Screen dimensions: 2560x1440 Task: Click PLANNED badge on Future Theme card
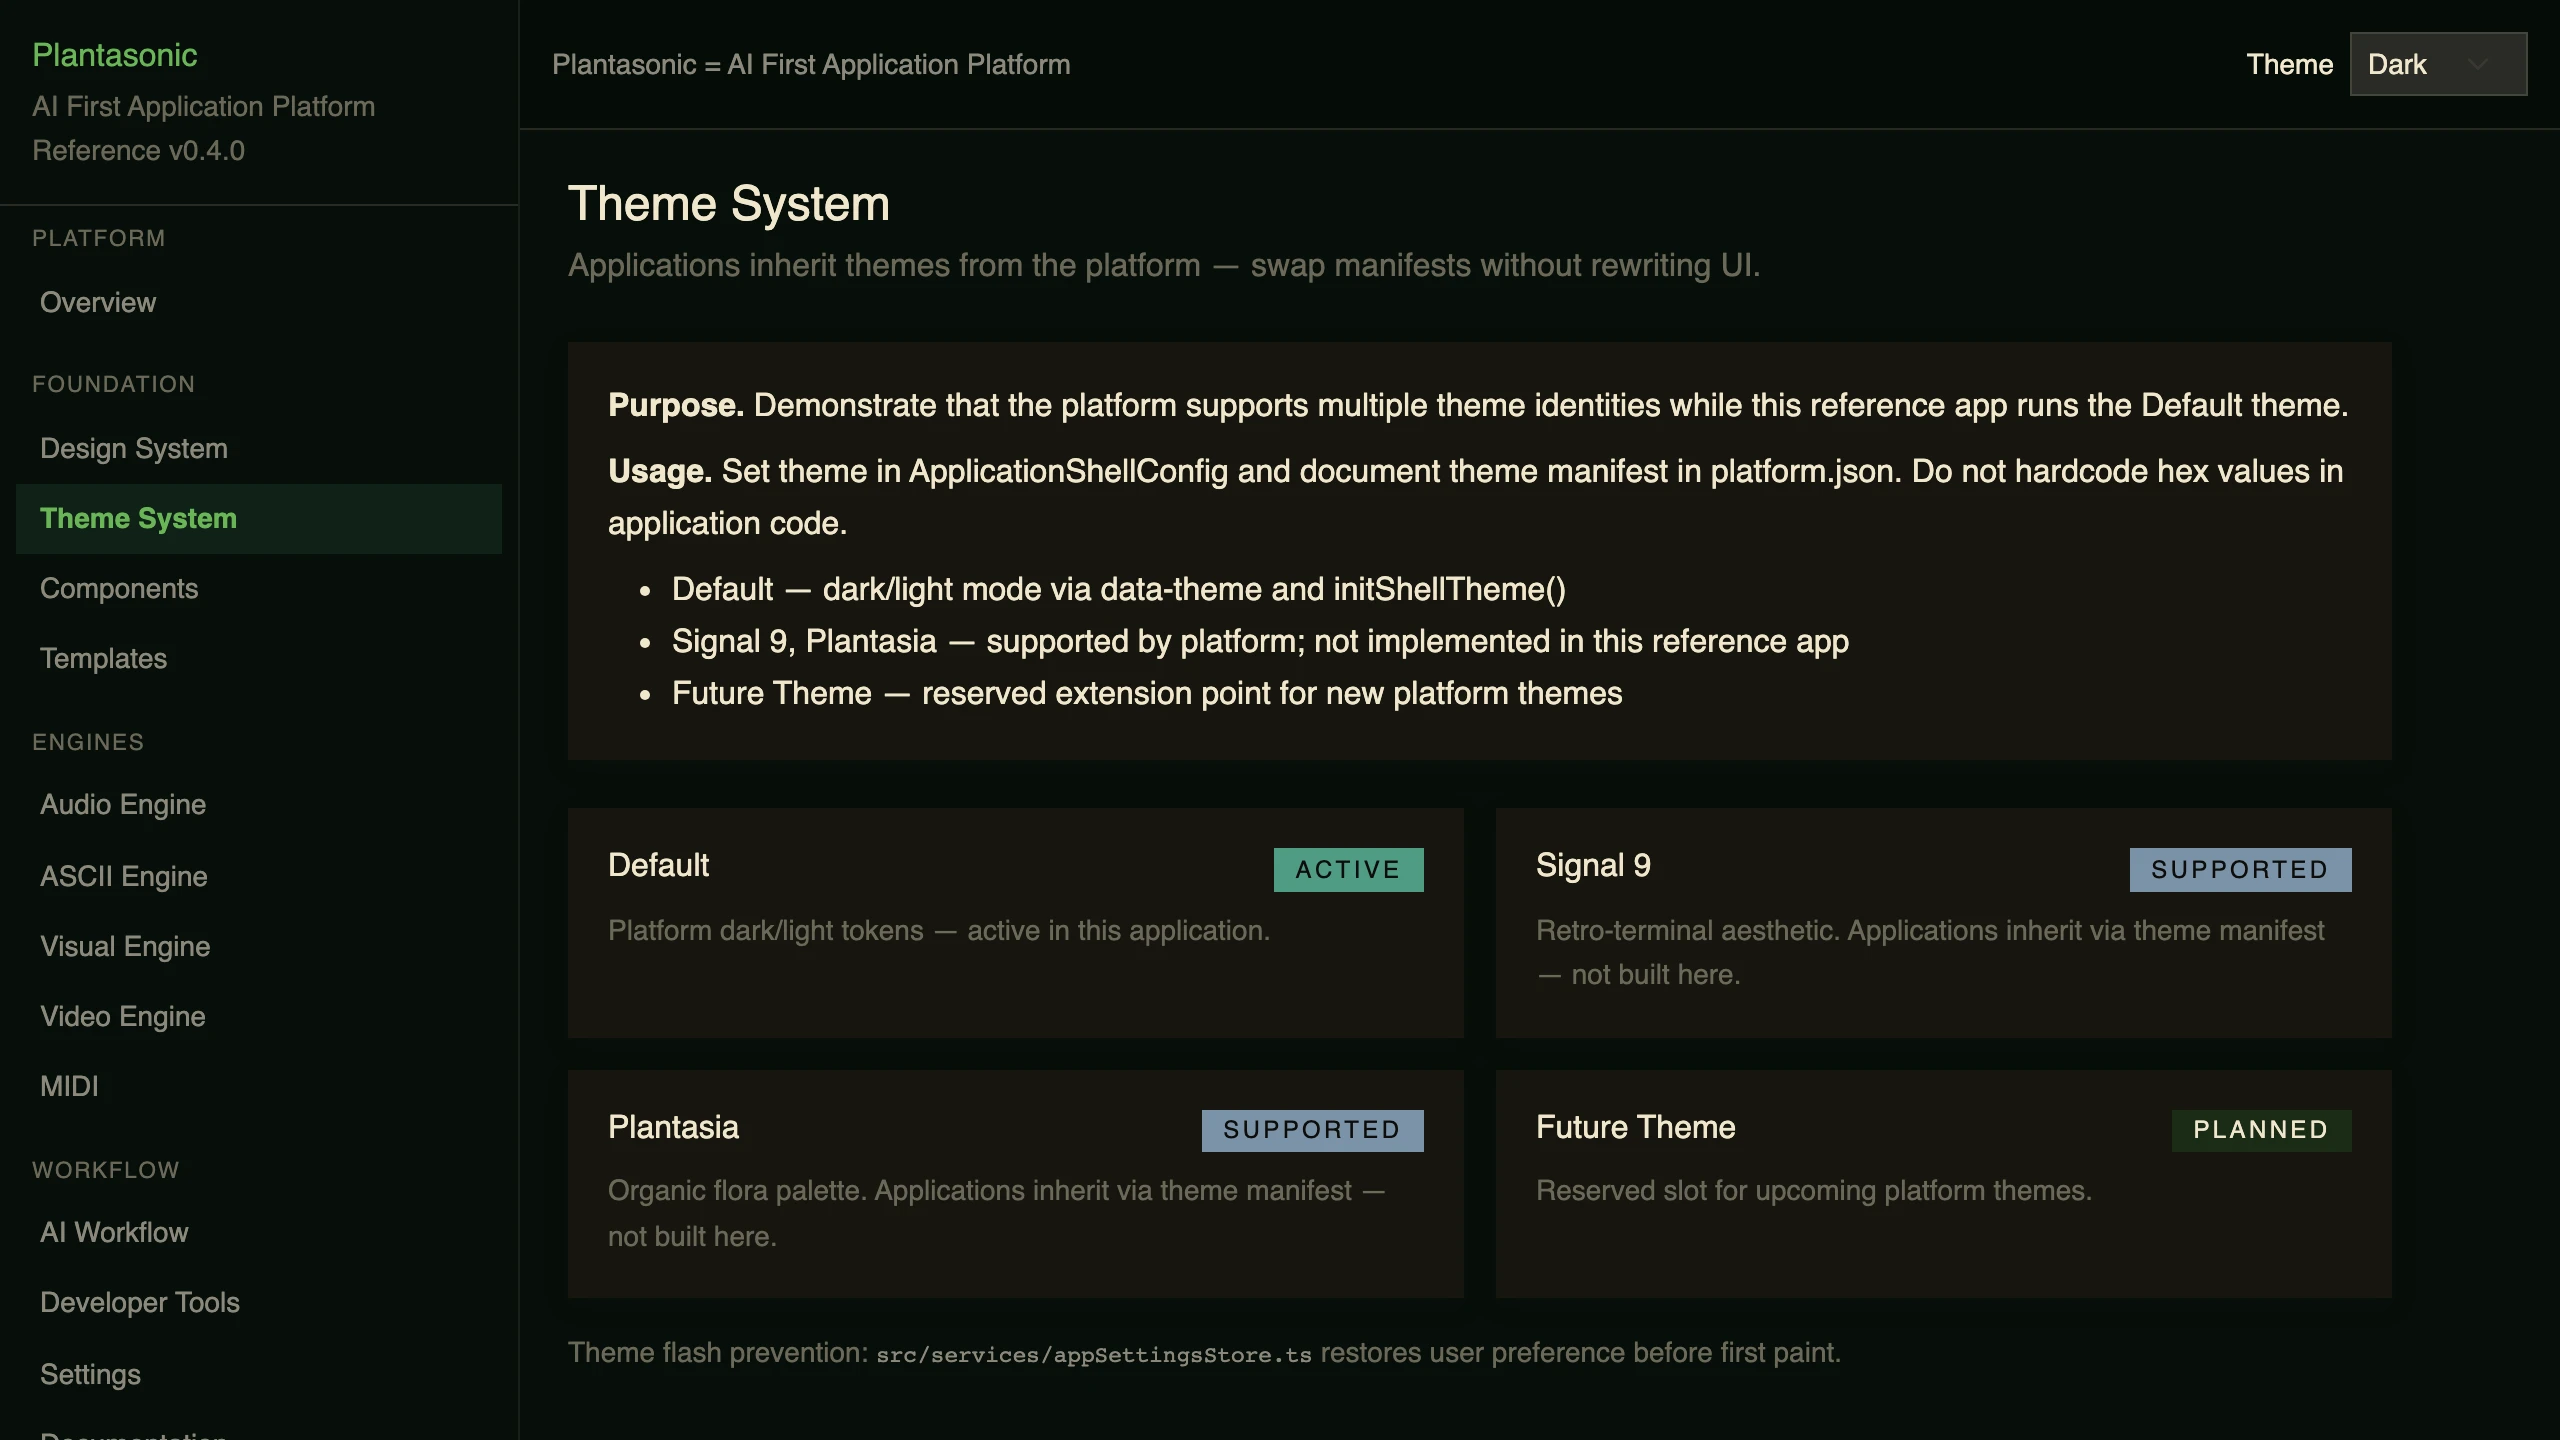[x=2261, y=1130]
